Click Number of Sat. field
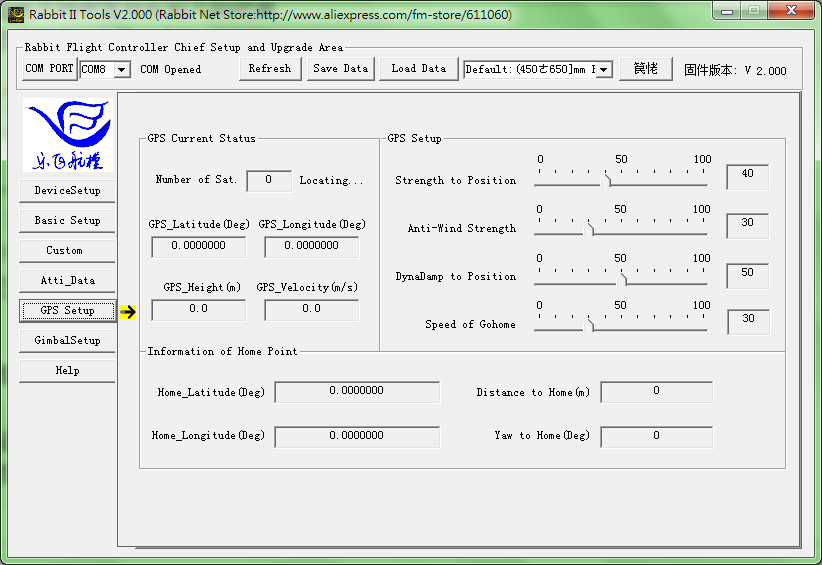This screenshot has width=822, height=565. [x=269, y=181]
